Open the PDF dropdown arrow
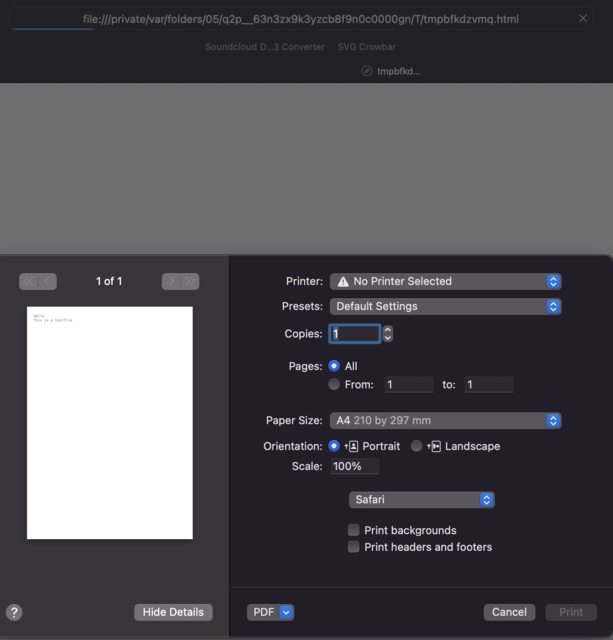The width and height of the screenshot is (613, 640). [x=287, y=612]
